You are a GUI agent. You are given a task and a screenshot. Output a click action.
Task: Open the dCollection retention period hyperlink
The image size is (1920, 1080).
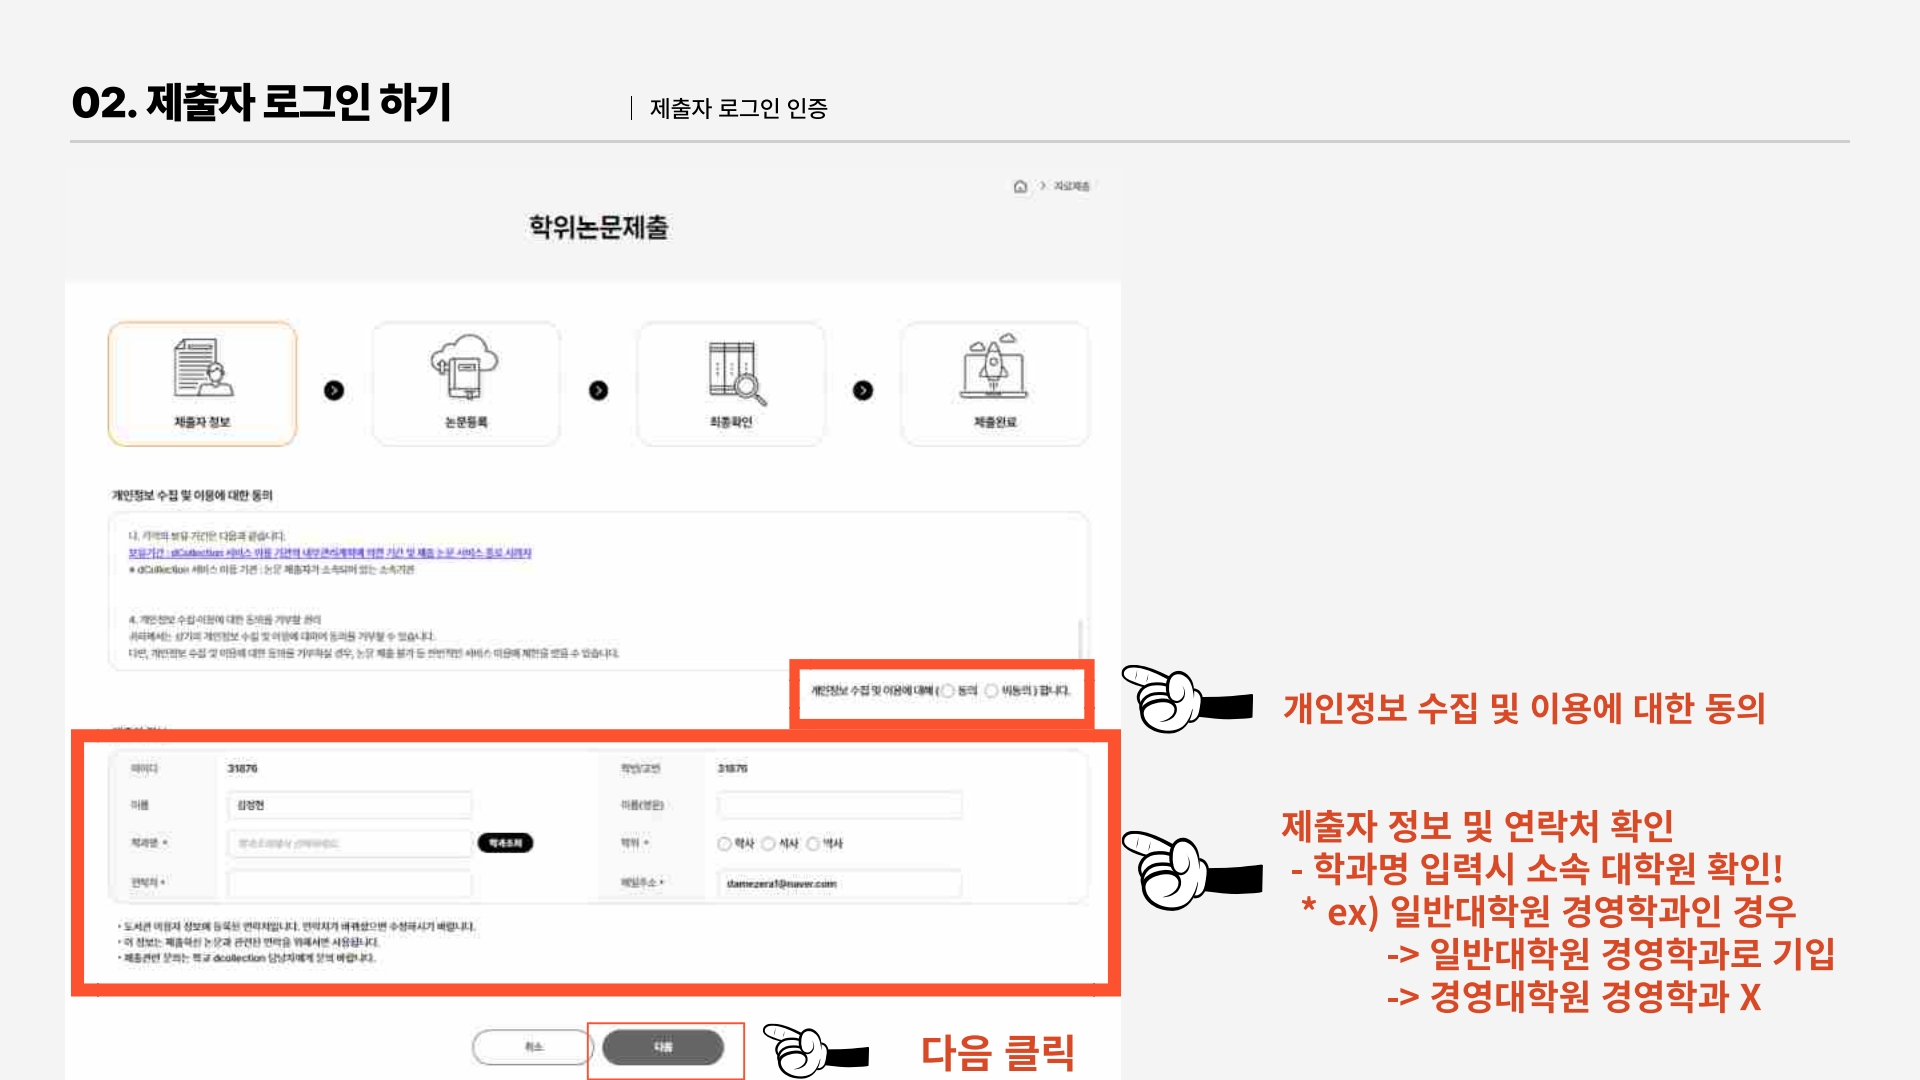click(330, 553)
